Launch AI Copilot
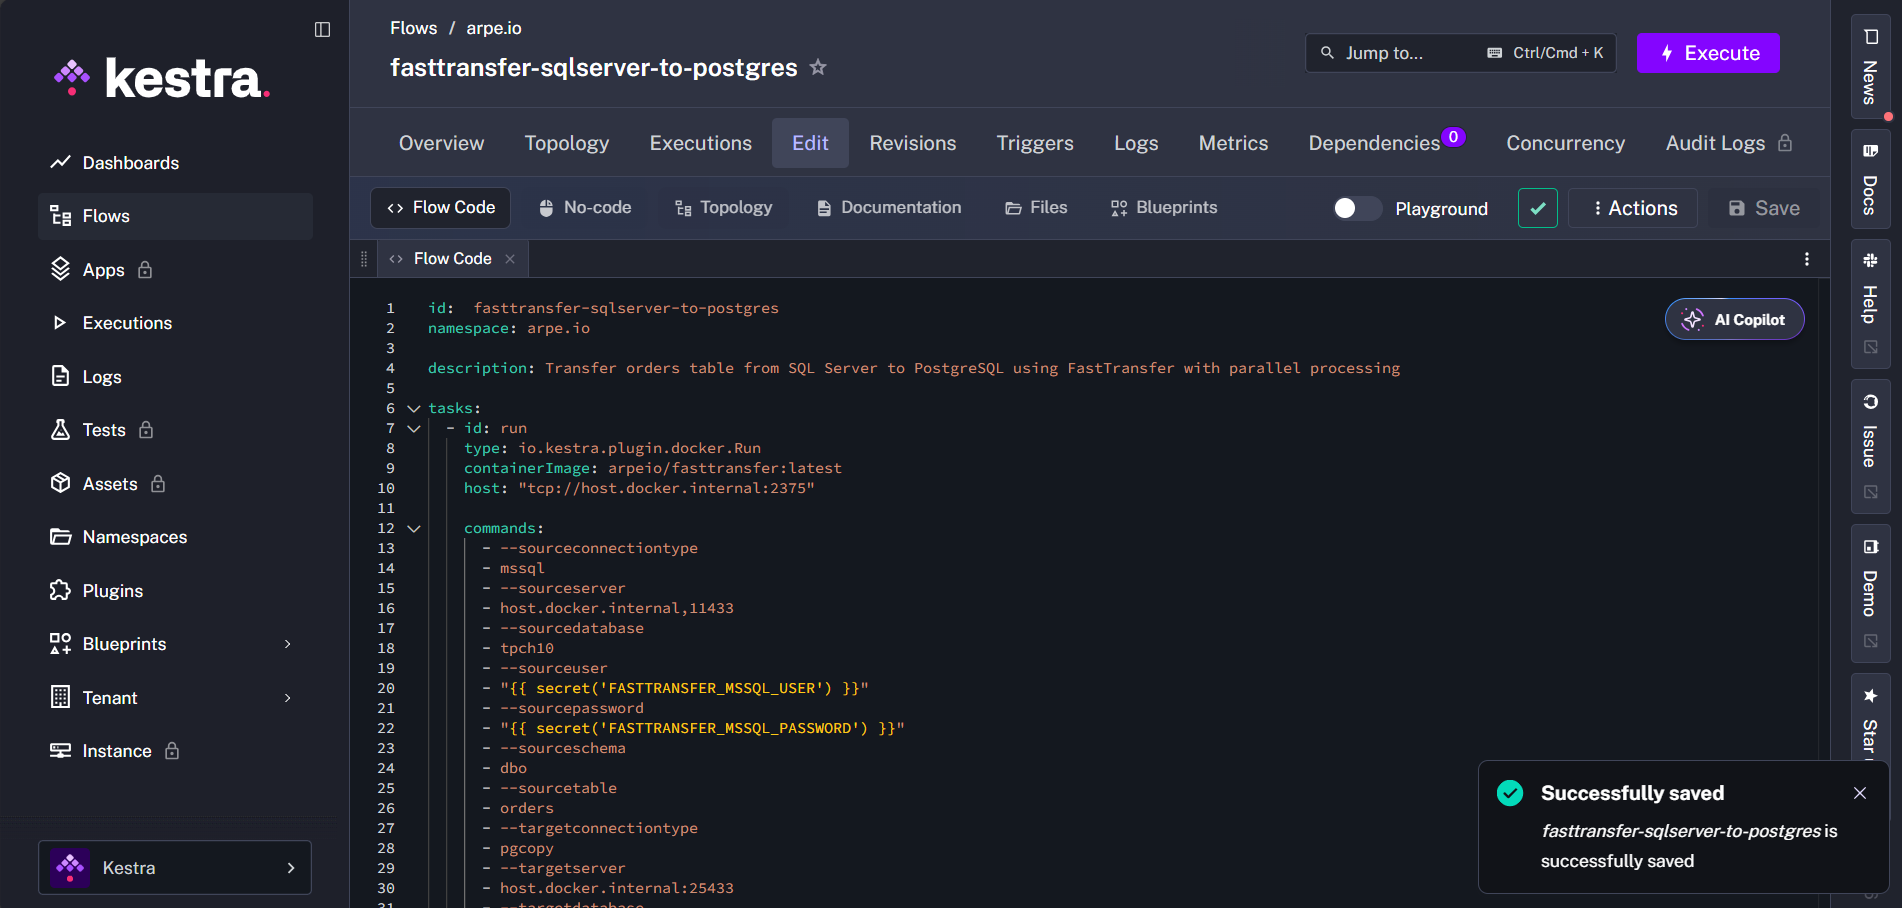This screenshot has height=908, width=1902. click(1734, 319)
